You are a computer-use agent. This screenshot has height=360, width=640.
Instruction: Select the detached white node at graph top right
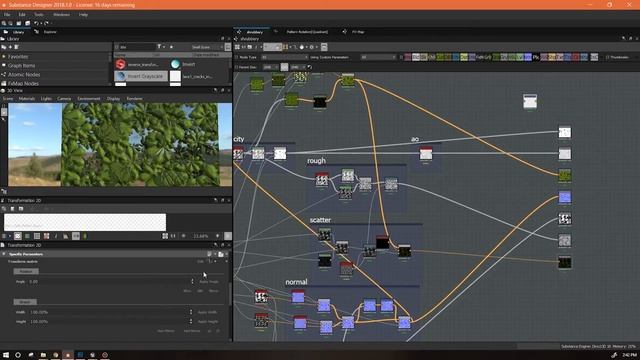point(530,101)
